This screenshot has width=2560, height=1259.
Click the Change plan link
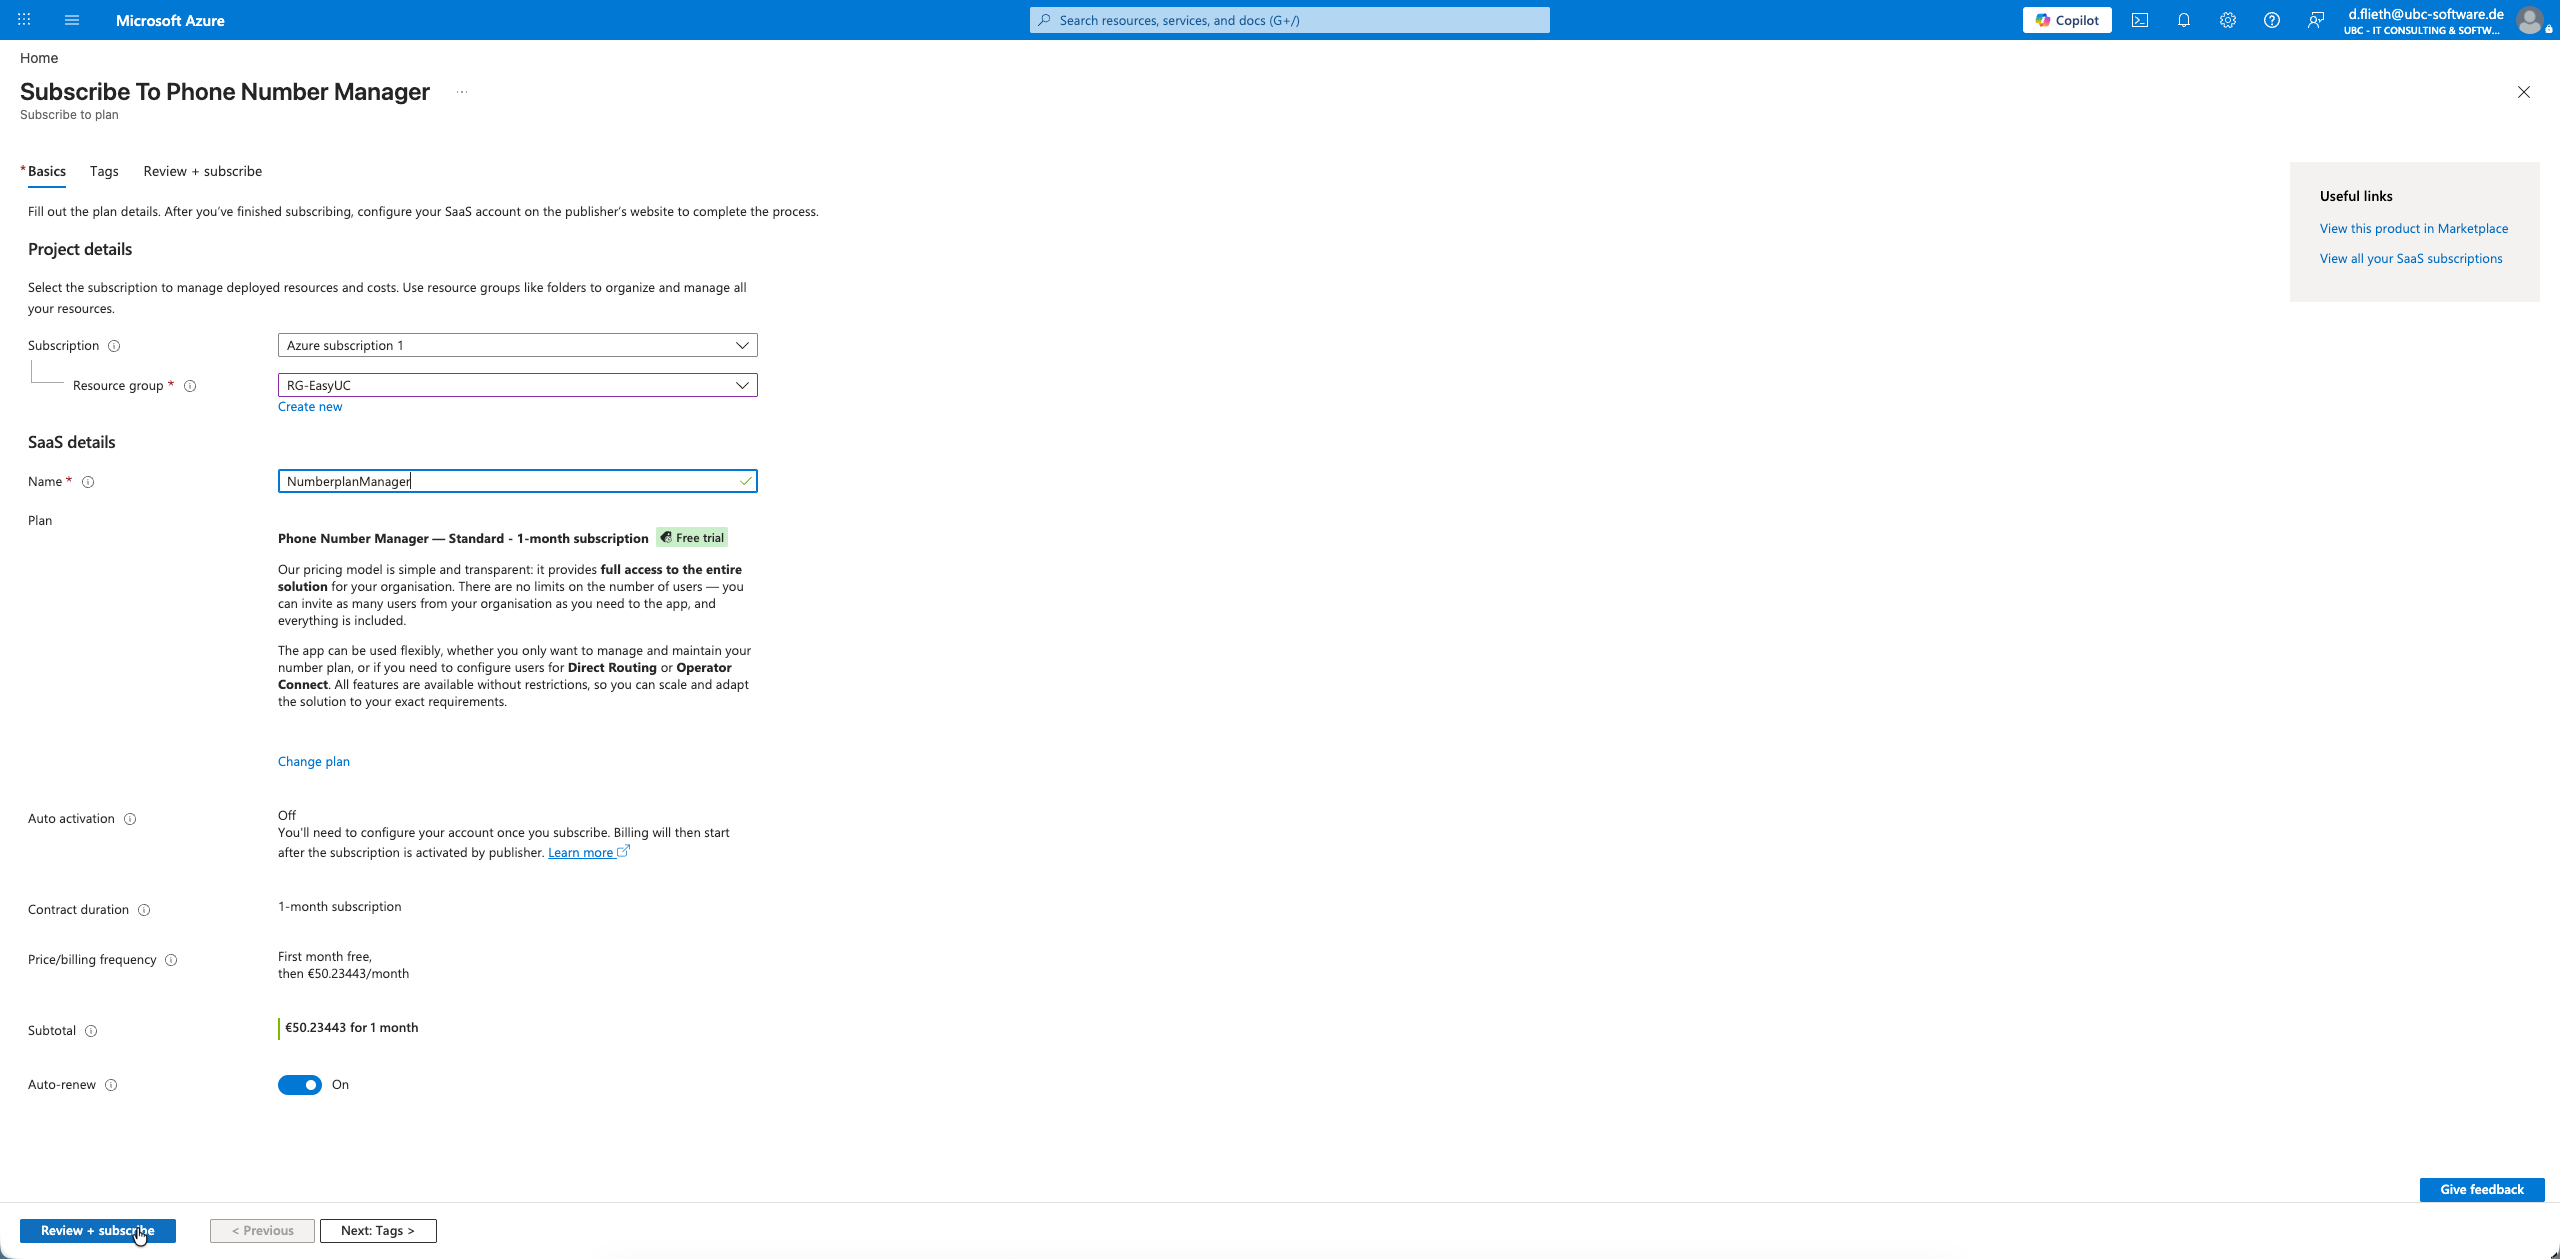[x=314, y=761]
